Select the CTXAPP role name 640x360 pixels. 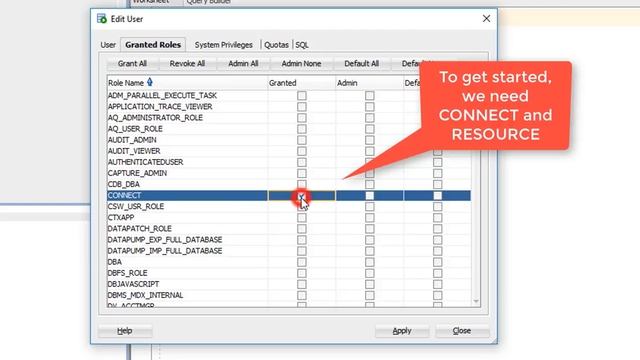(121, 218)
